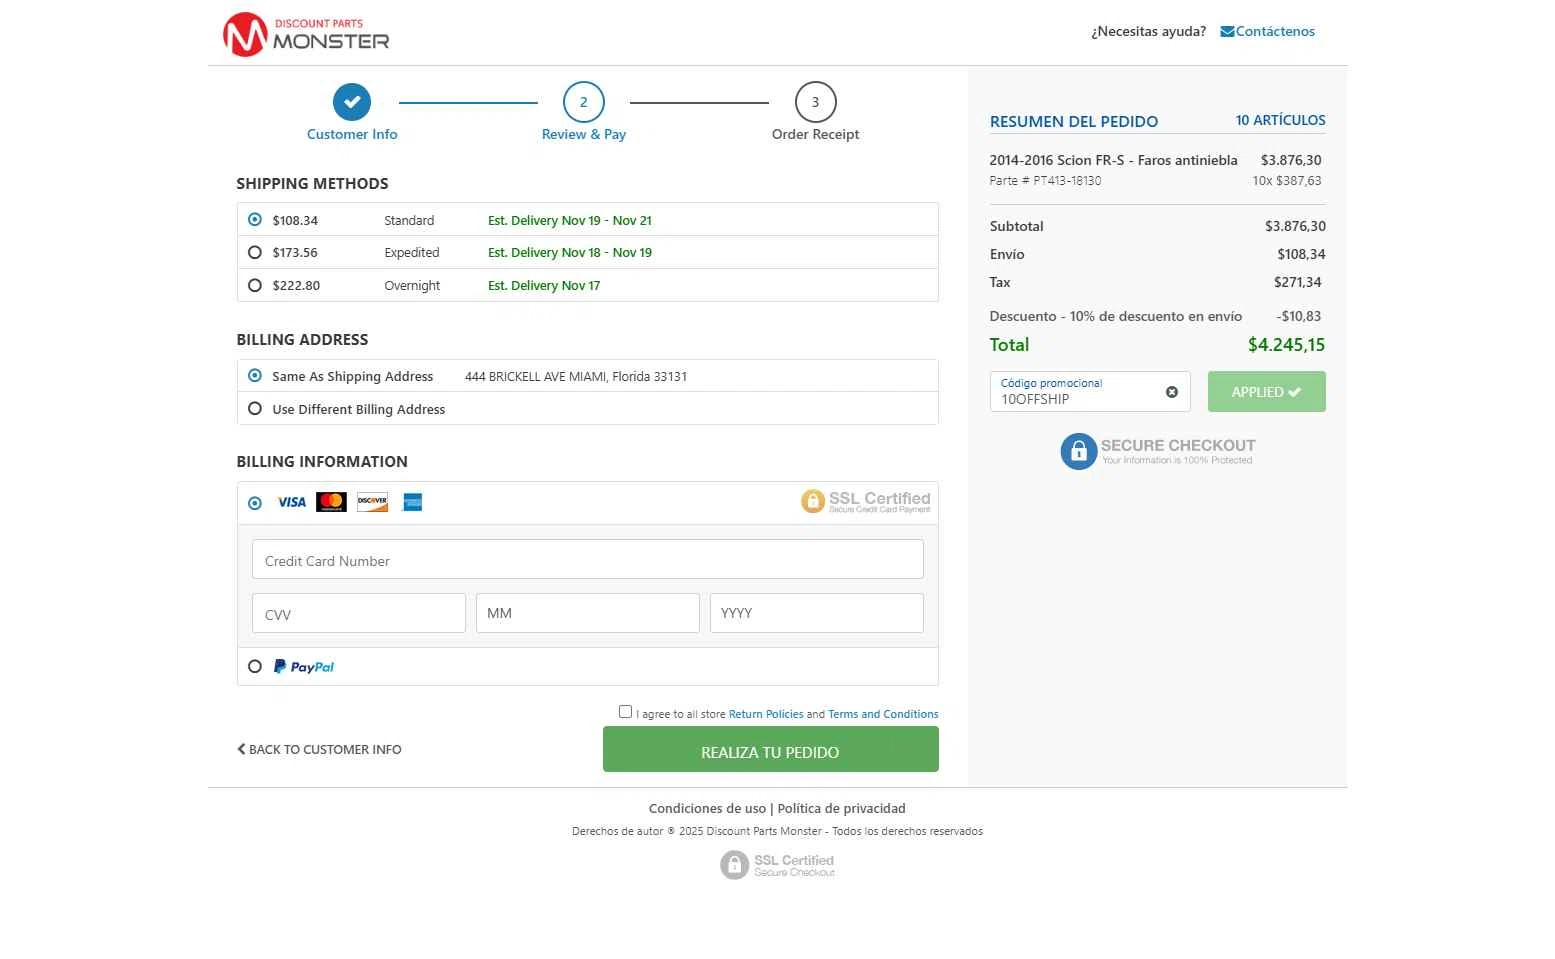Click the Applied promo button
This screenshot has width=1555, height=959.
coord(1266,392)
